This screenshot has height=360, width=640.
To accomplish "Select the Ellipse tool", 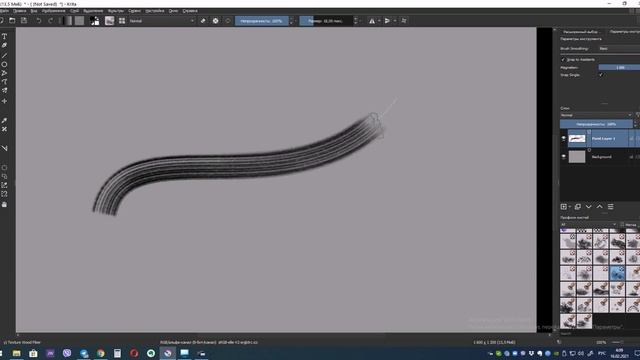I will 4,64.
